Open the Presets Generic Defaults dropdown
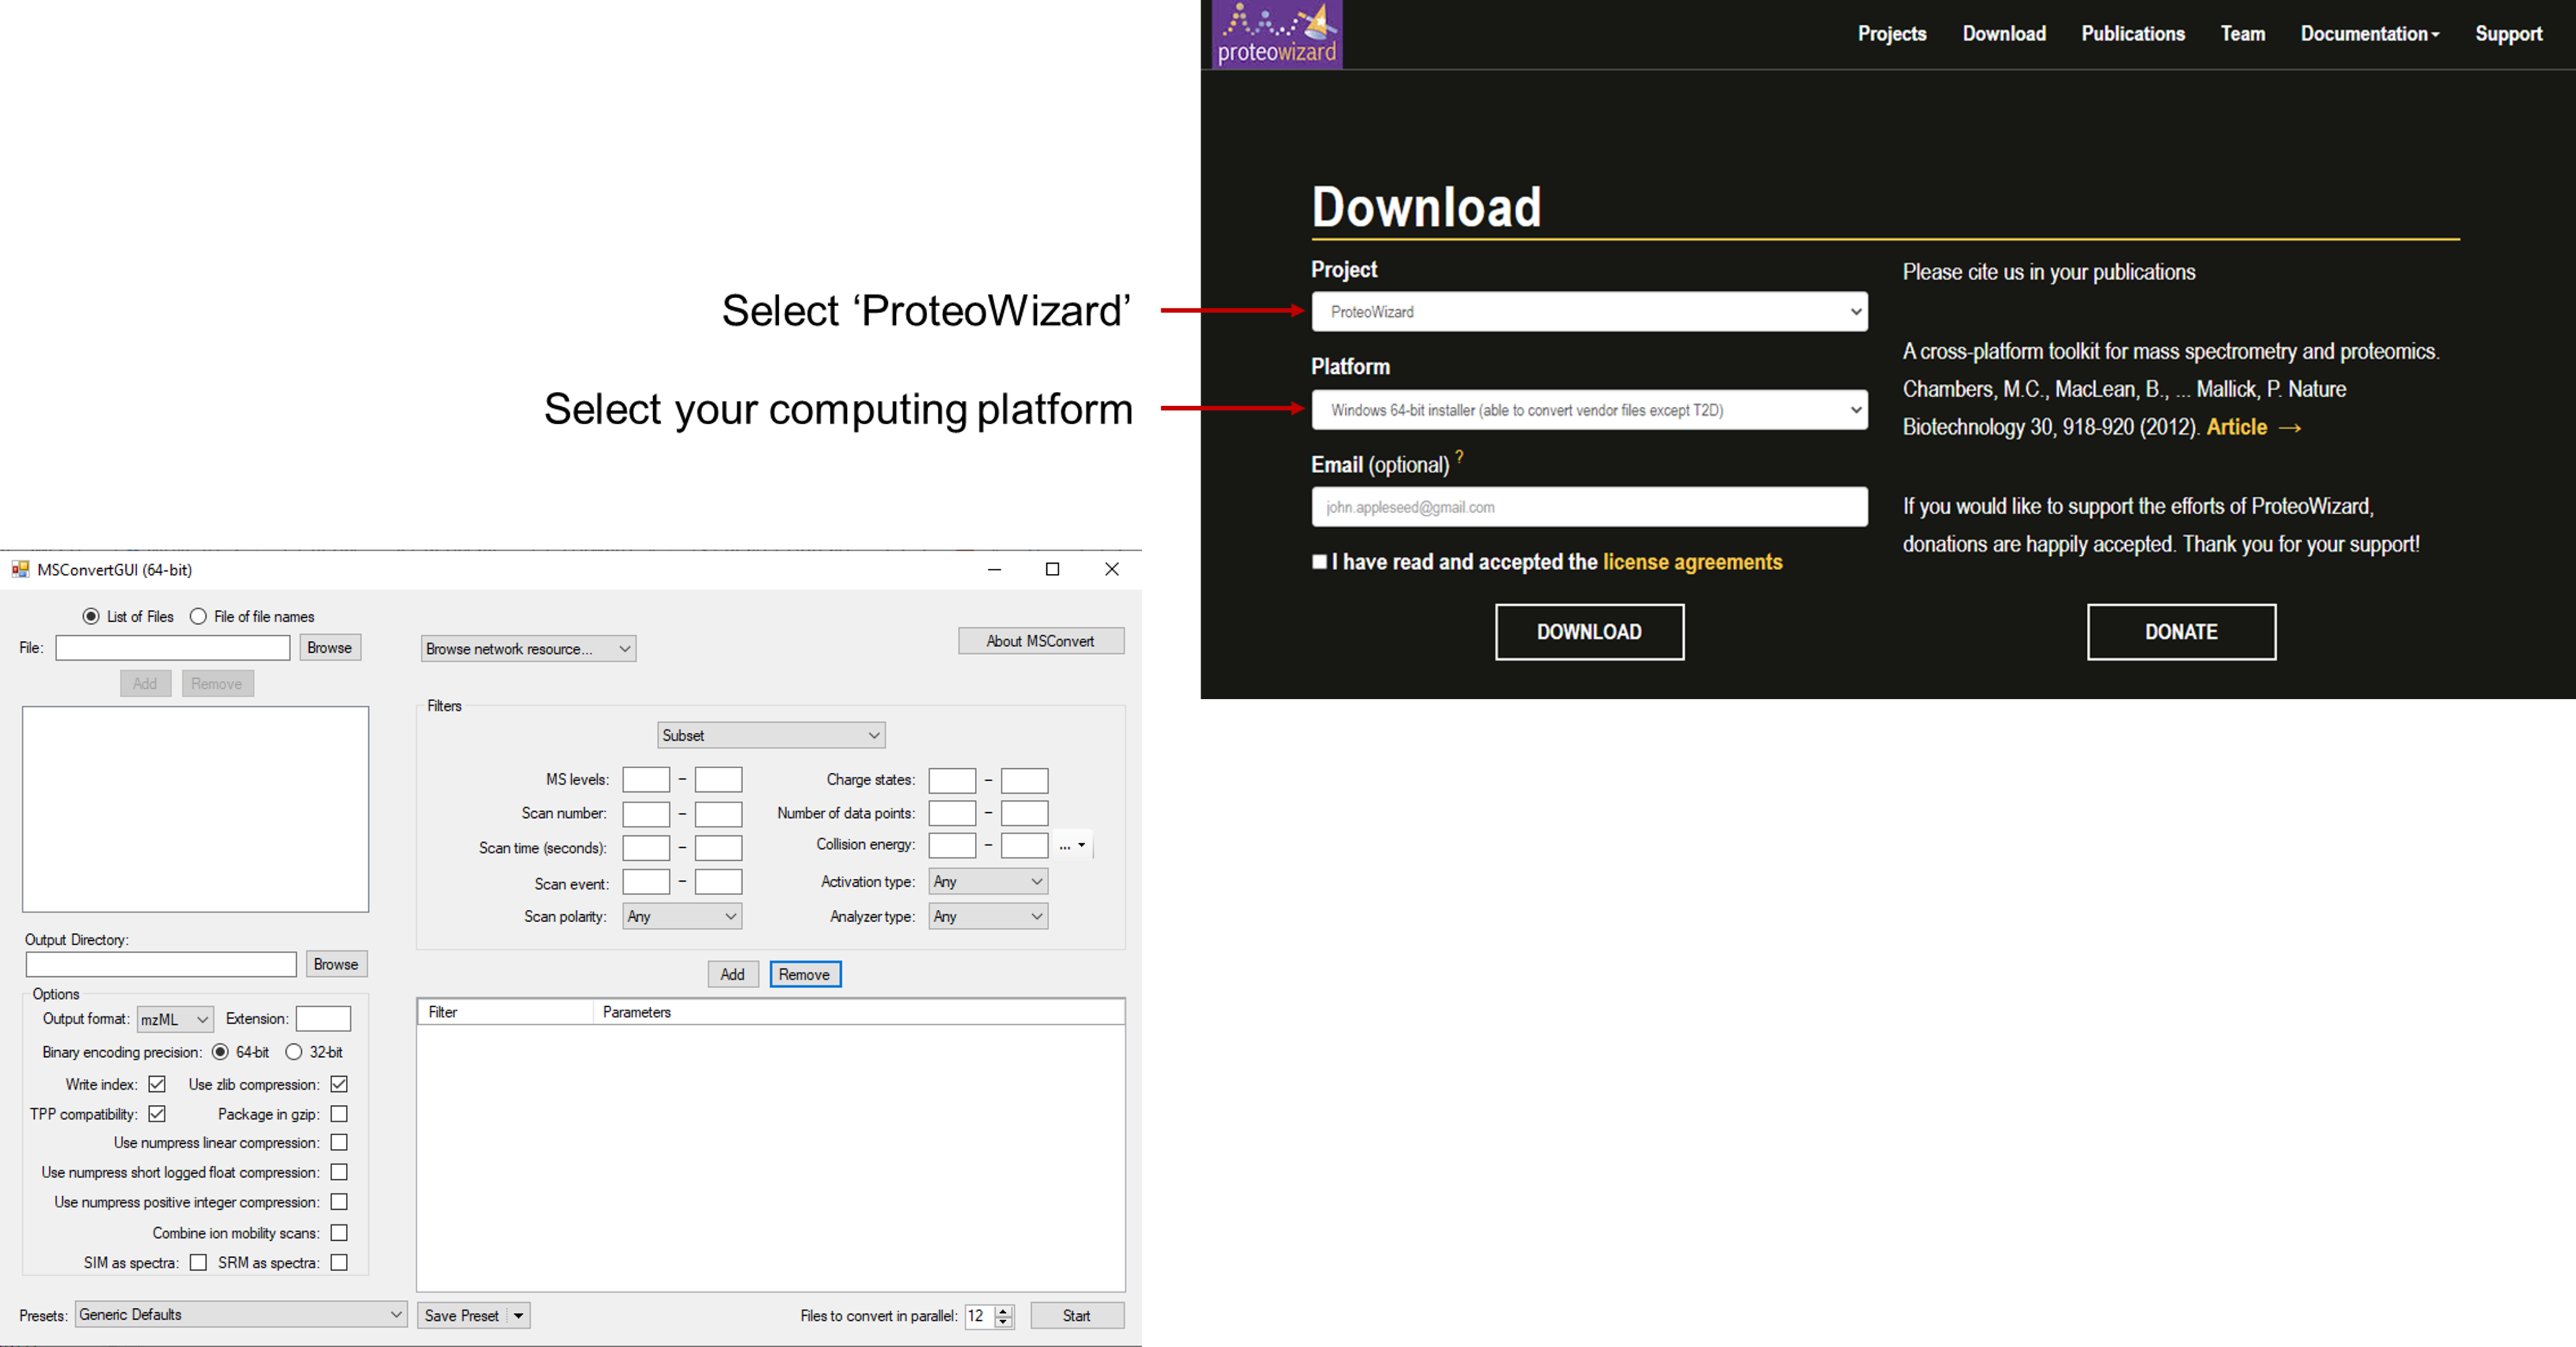The width and height of the screenshot is (2576, 1347). (x=240, y=1315)
